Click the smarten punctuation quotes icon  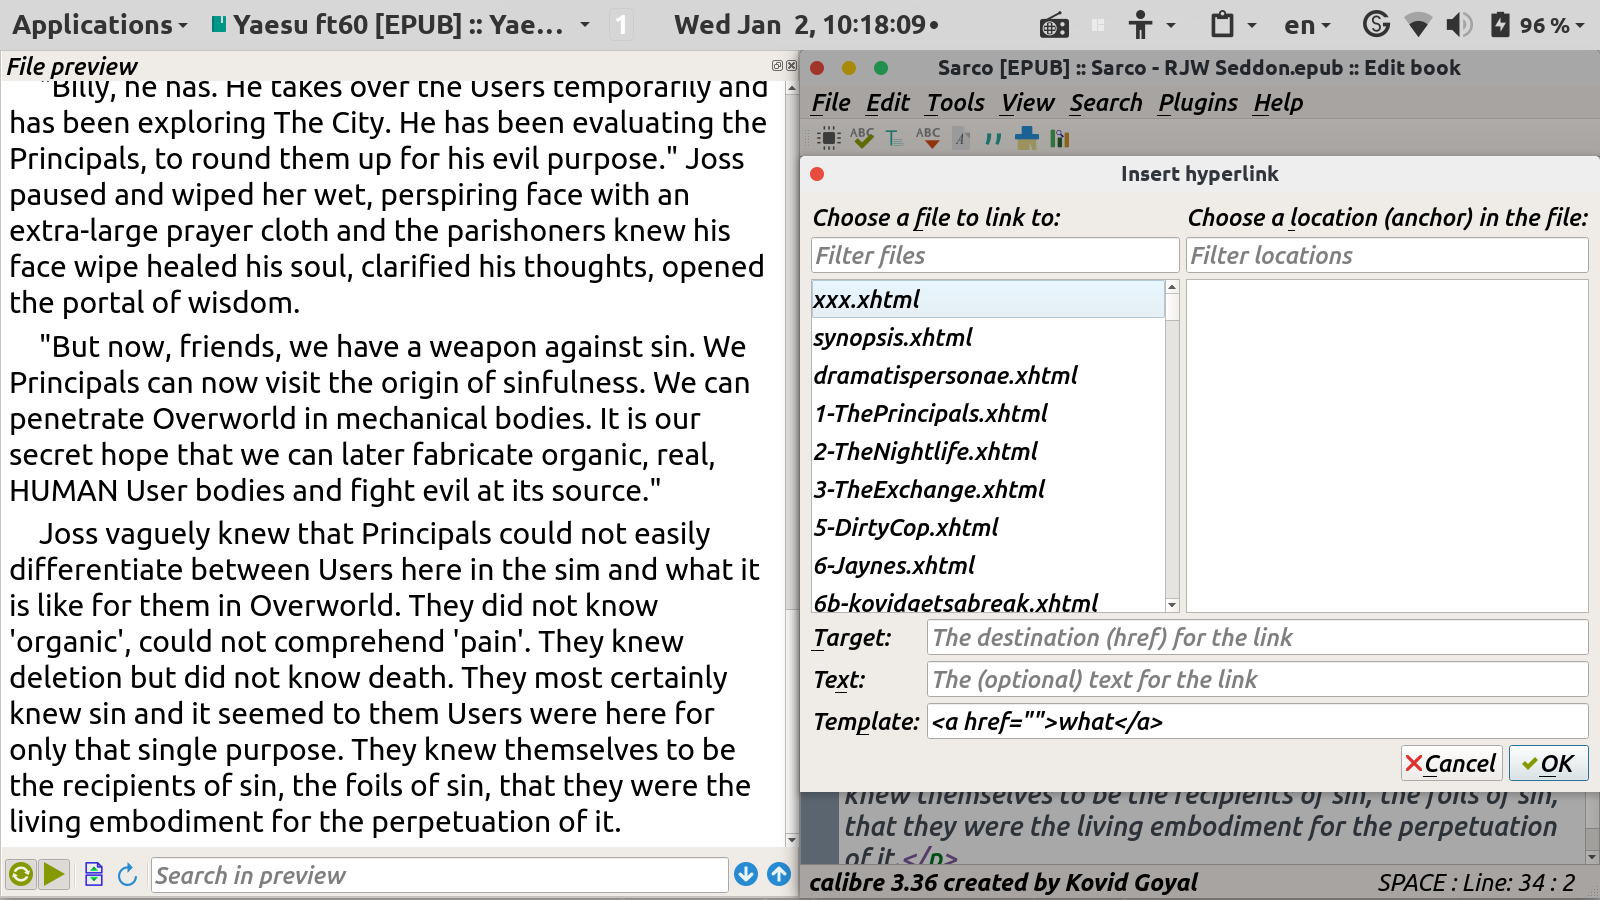click(993, 138)
